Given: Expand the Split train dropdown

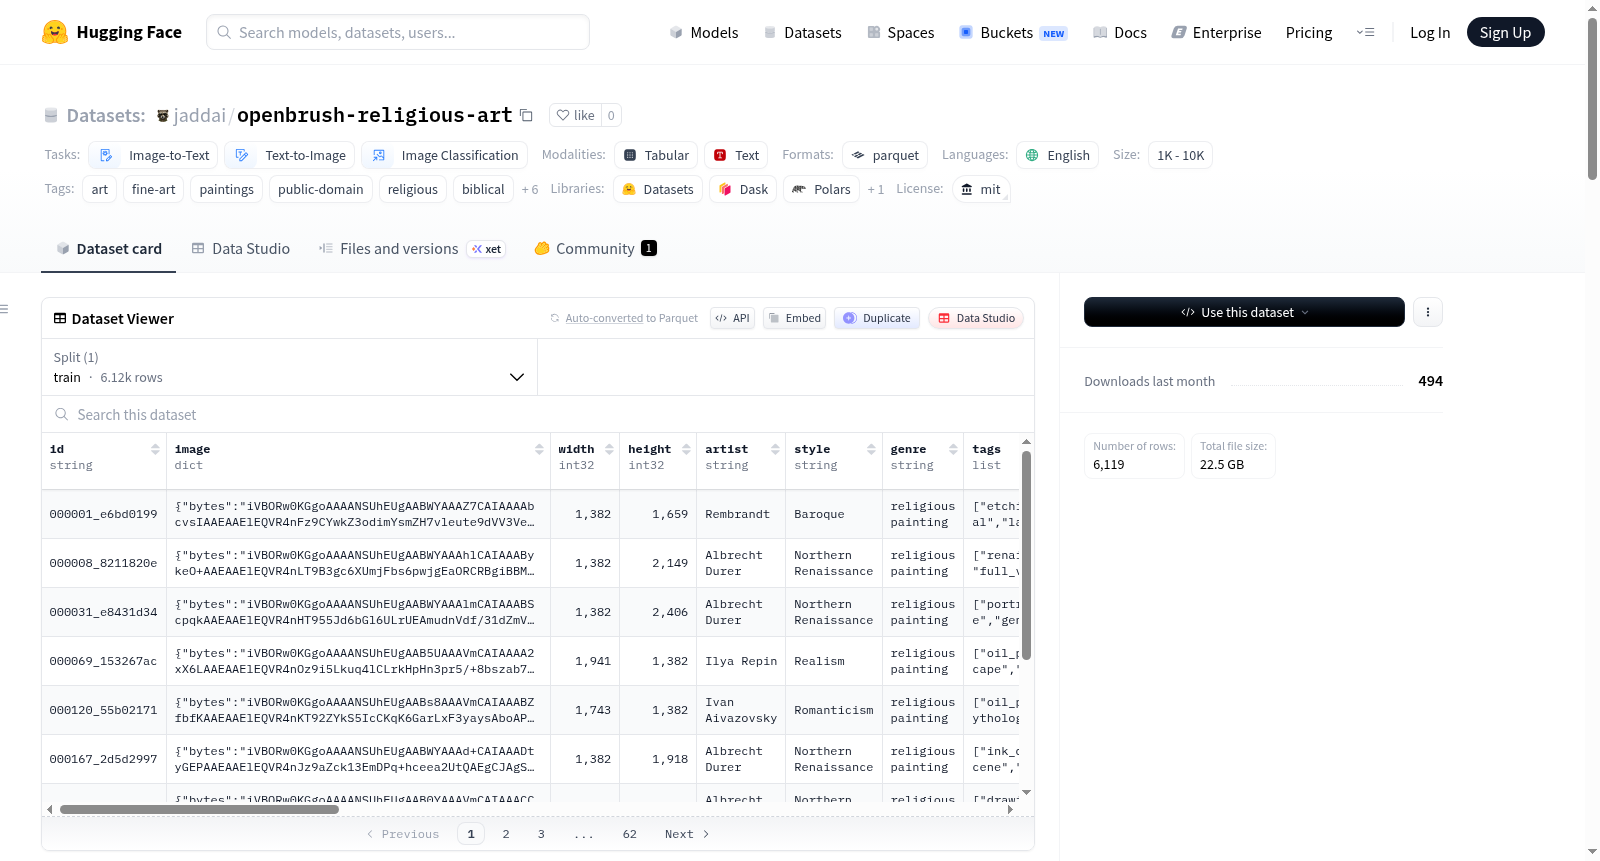Looking at the screenshot, I should tap(289, 367).
